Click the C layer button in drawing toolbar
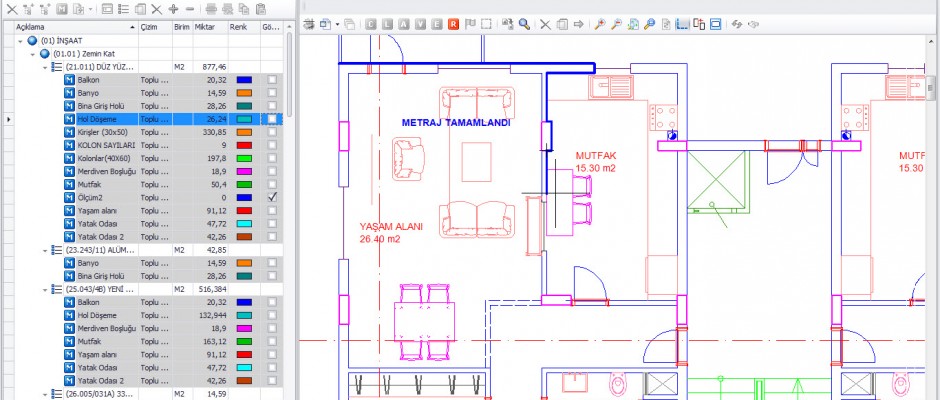This screenshot has height=400, width=940. coord(371,23)
